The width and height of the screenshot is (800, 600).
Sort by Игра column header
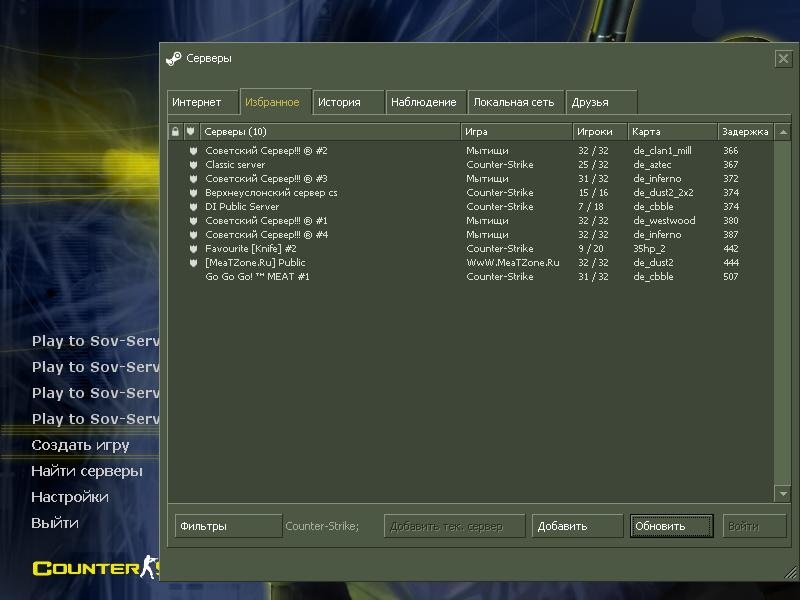coord(516,132)
